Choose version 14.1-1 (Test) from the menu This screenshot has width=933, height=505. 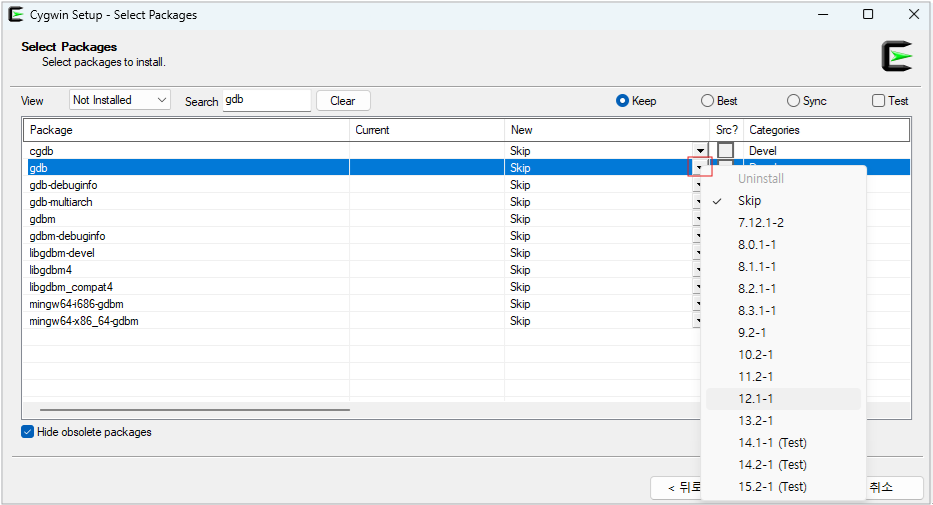pos(783,443)
